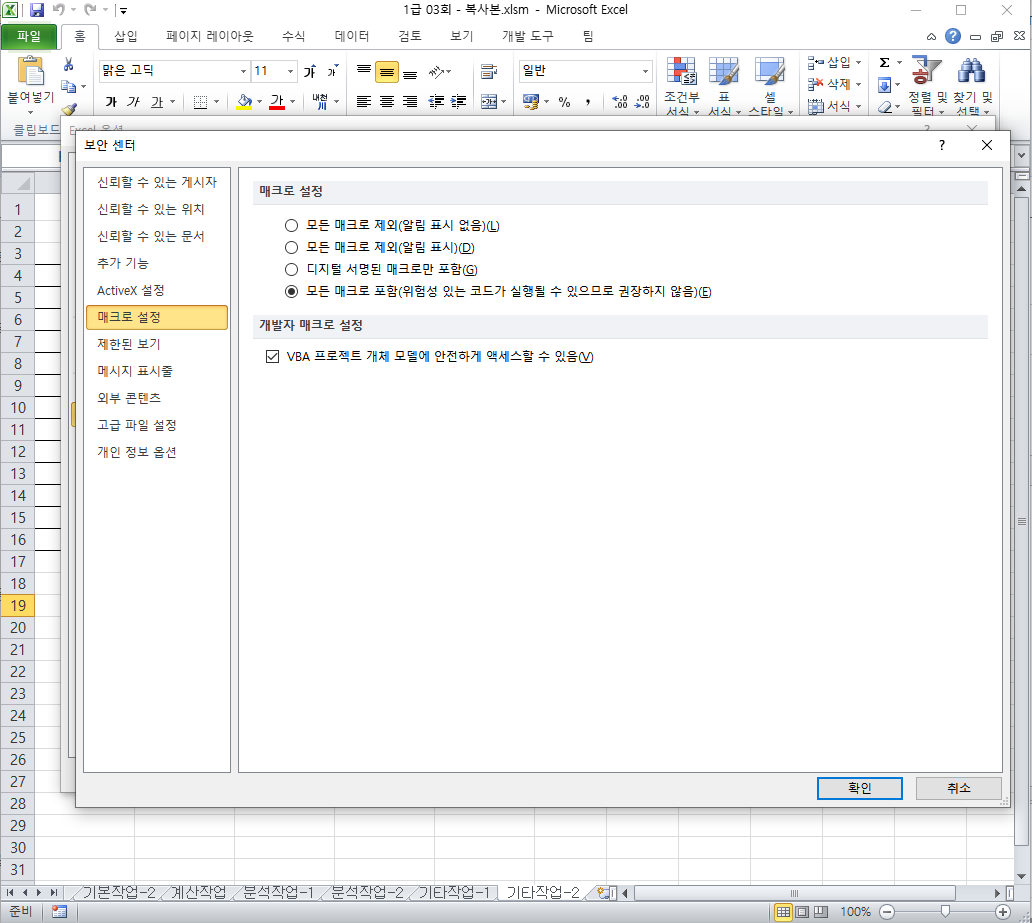Open the font name dropdown (맑은 고딕)

click(243, 72)
